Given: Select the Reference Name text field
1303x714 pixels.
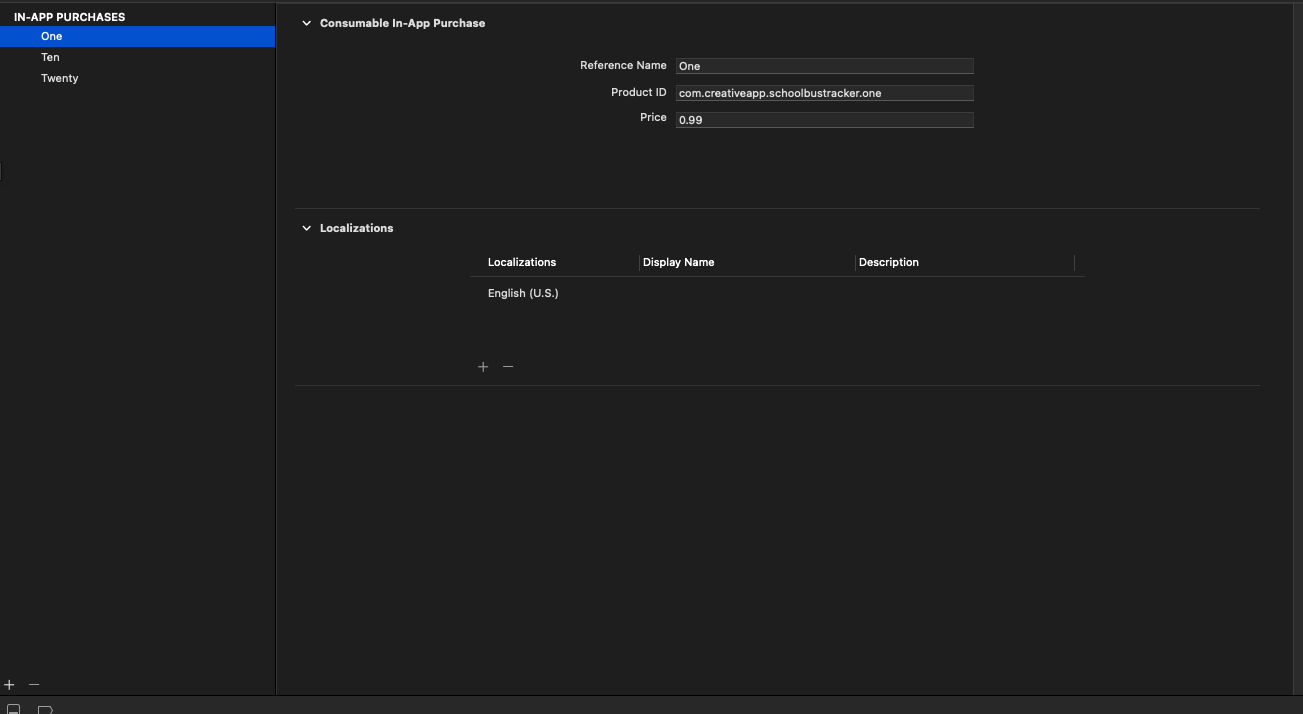Looking at the screenshot, I should [824, 66].
